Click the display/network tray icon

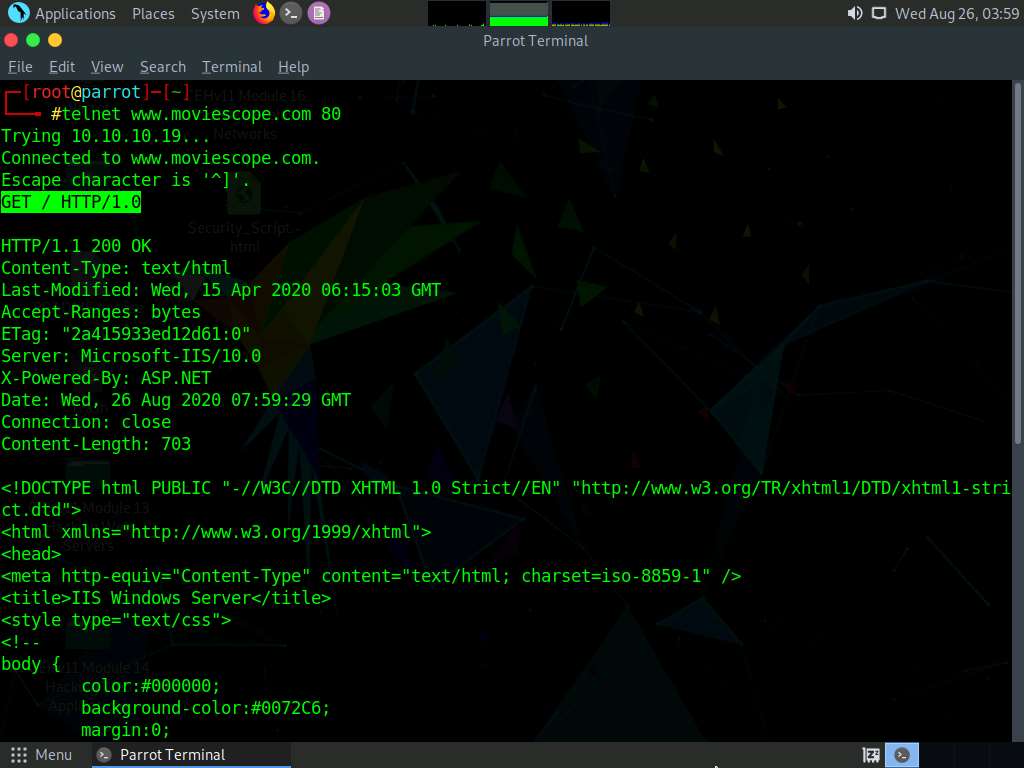(879, 13)
